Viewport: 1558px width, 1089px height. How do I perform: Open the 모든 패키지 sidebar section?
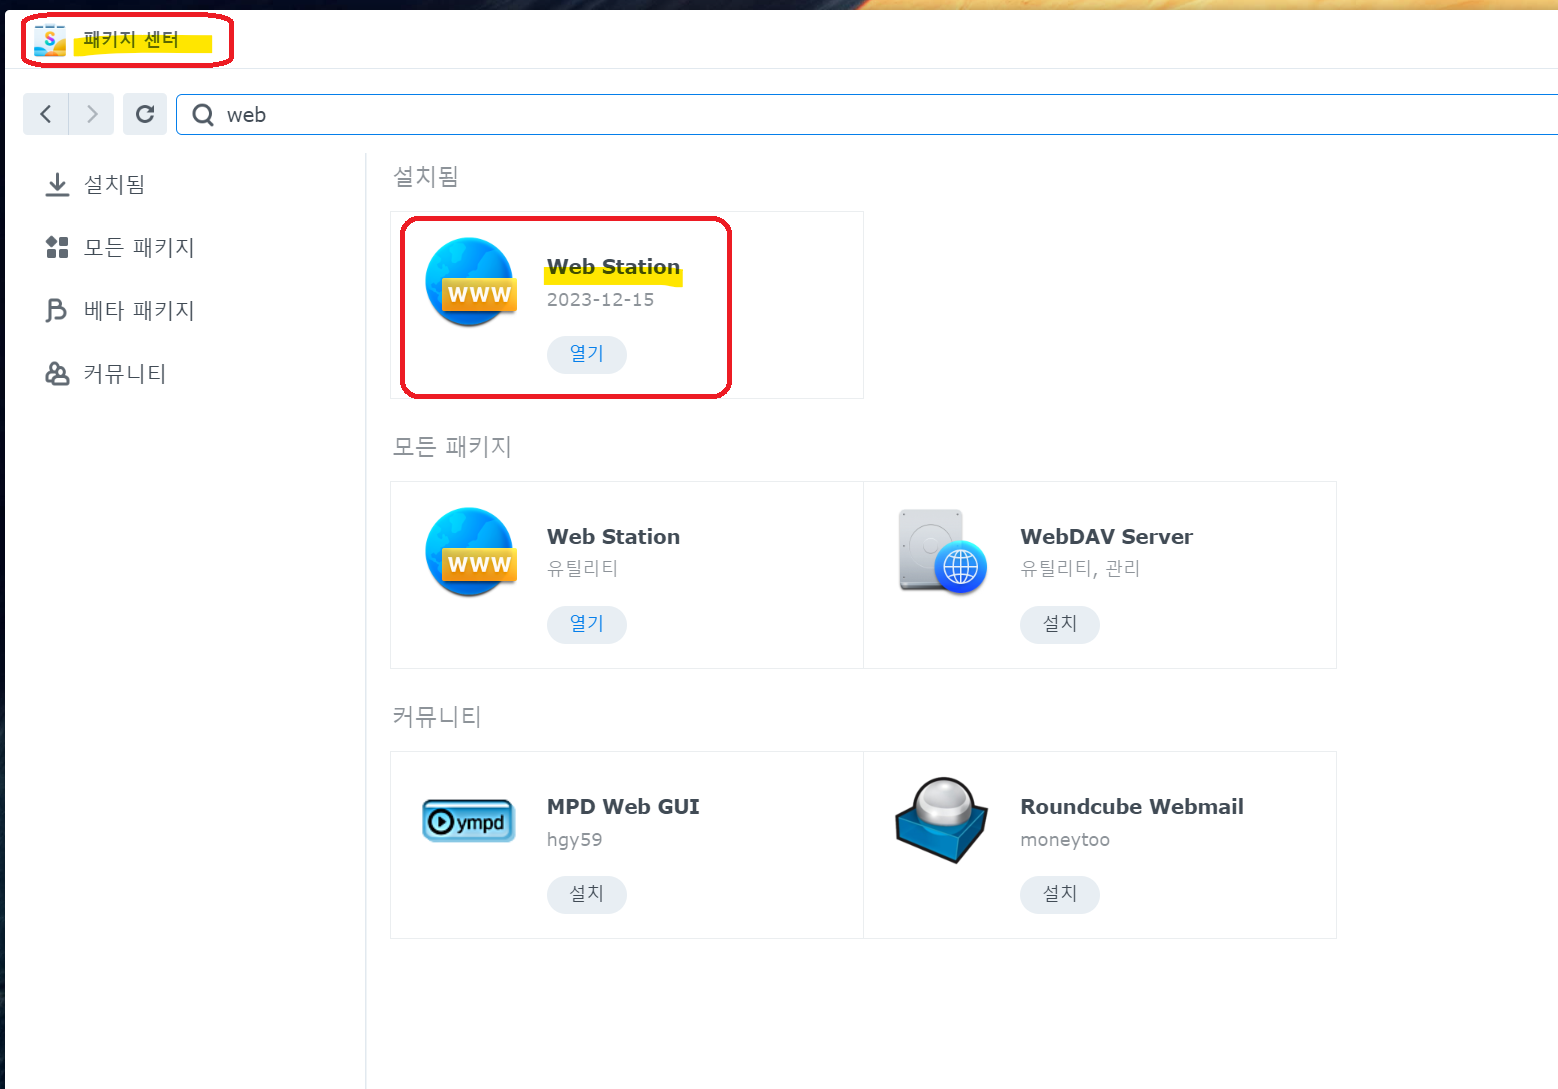tap(139, 247)
